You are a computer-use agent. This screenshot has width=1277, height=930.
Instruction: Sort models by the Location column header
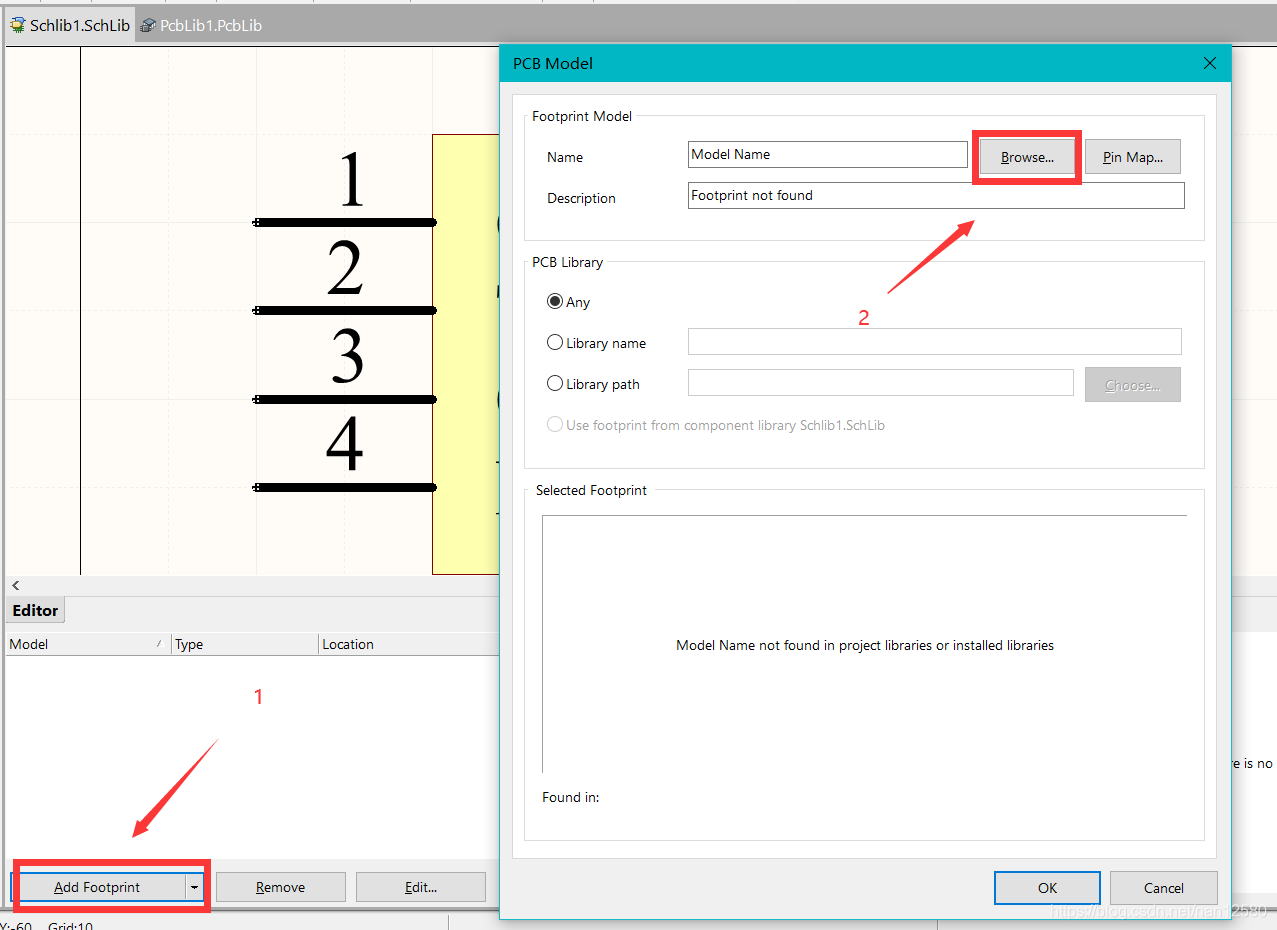click(408, 644)
